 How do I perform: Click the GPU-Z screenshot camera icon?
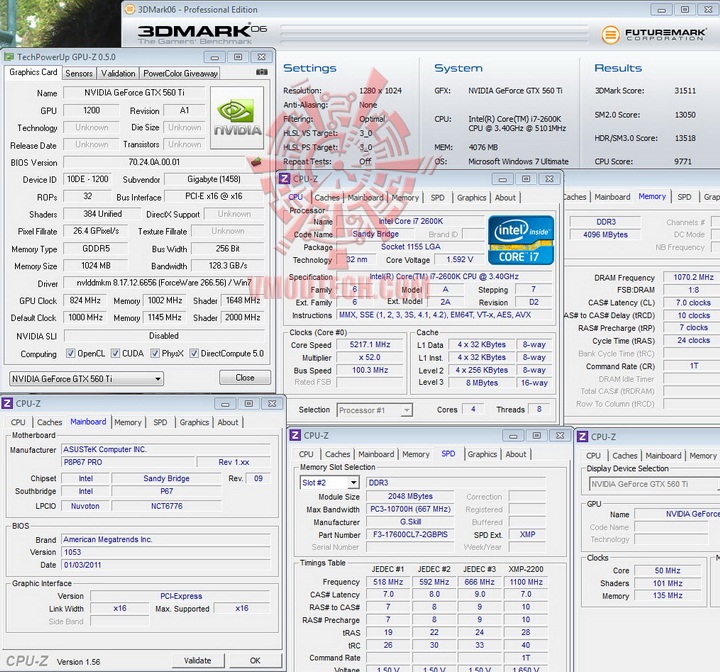pyautogui.click(x=261, y=72)
